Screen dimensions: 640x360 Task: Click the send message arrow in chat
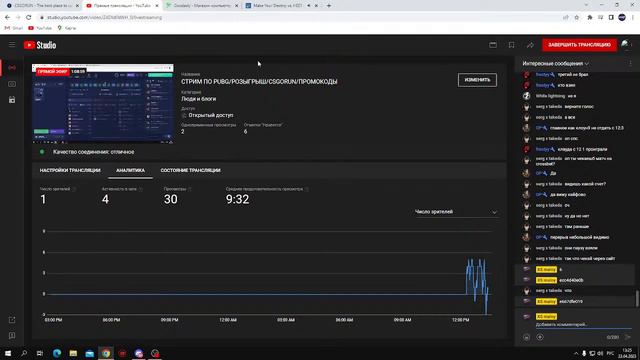point(628,337)
